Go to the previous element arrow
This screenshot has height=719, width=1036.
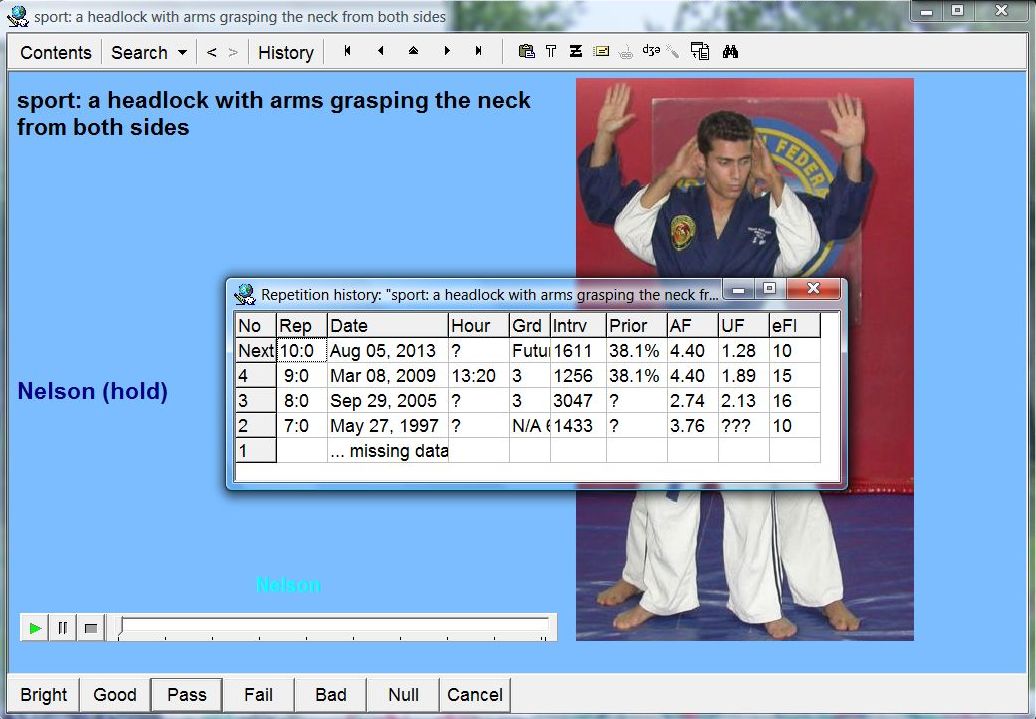(380, 51)
